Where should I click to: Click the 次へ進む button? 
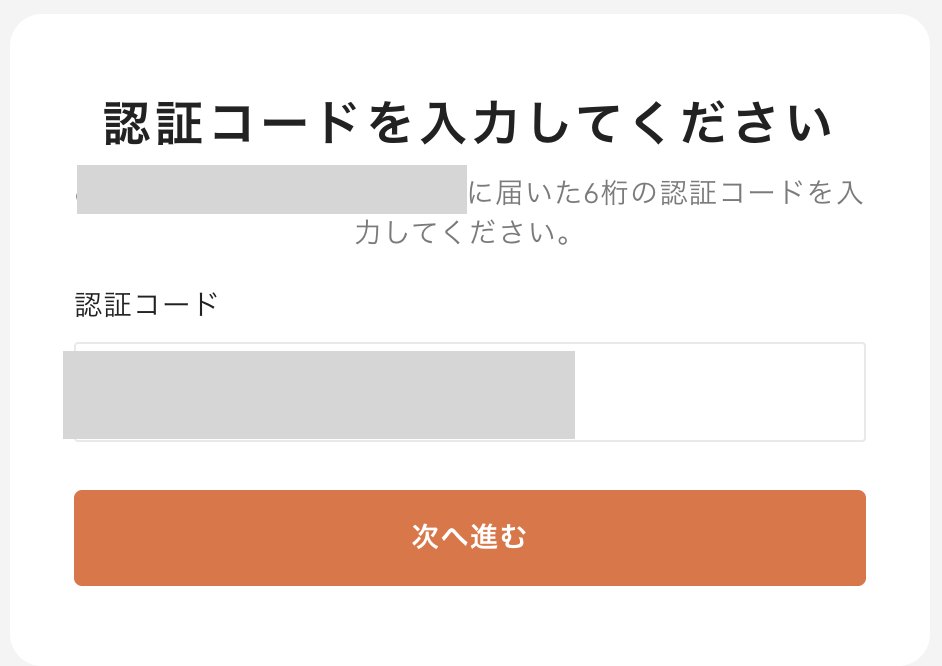tap(469, 537)
